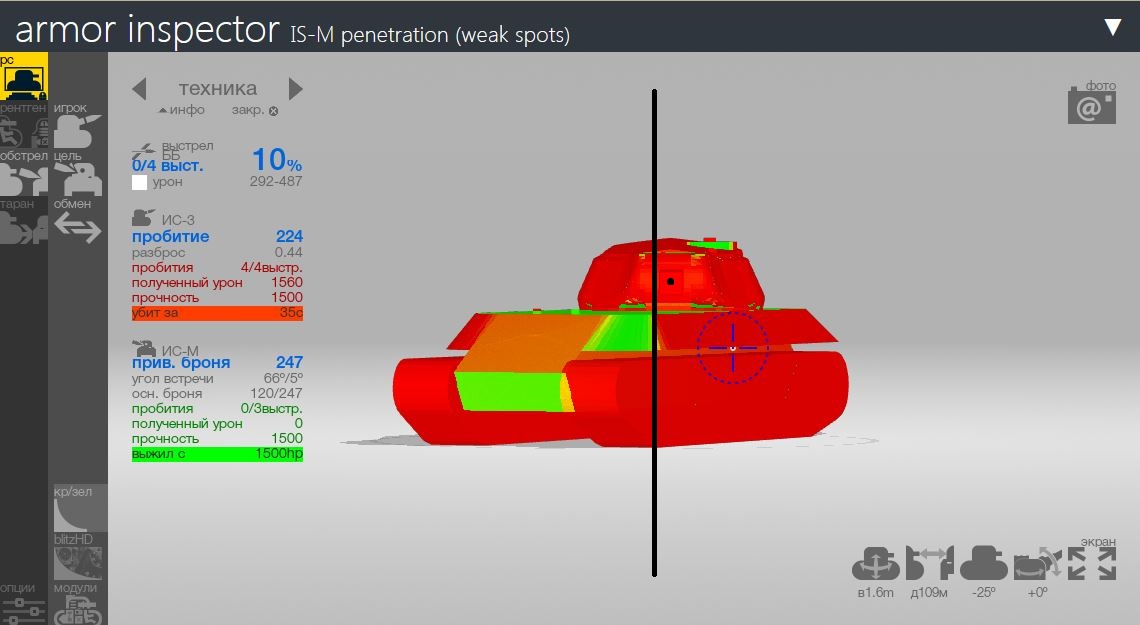Switch to таран ramming mode
1140x625 pixels.
pyautogui.click(x=23, y=223)
